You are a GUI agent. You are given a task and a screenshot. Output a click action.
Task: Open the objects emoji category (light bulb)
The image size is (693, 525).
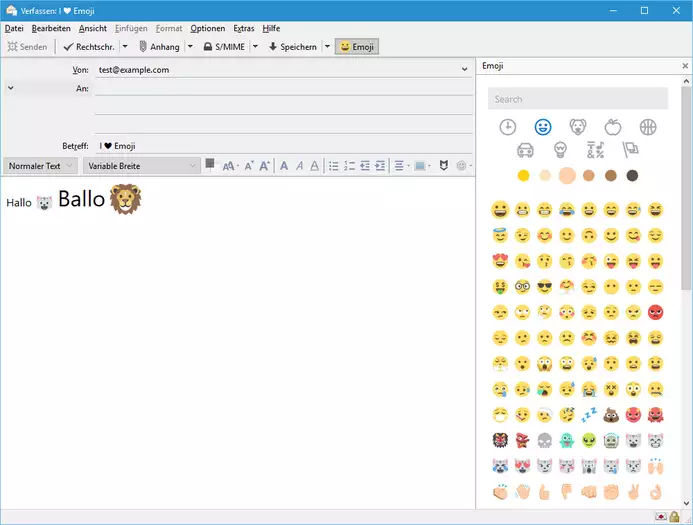point(560,150)
